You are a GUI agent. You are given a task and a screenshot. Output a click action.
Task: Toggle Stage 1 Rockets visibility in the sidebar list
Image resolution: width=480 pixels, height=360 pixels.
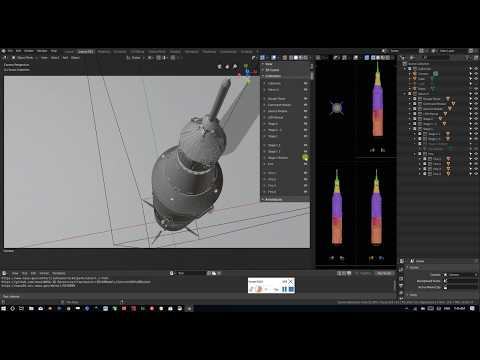coord(306,158)
